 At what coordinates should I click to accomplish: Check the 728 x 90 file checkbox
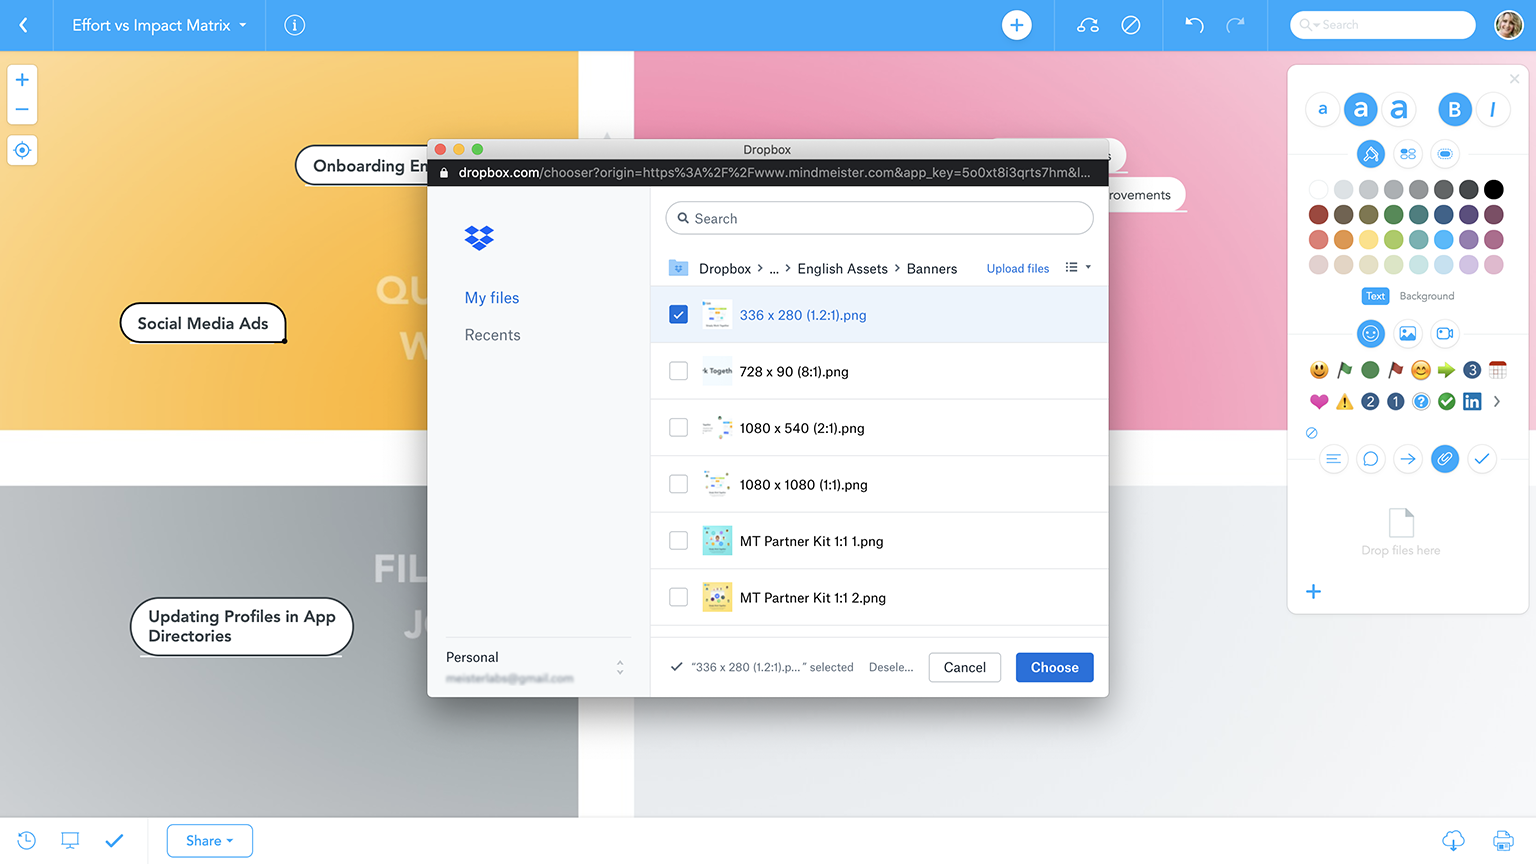point(678,371)
